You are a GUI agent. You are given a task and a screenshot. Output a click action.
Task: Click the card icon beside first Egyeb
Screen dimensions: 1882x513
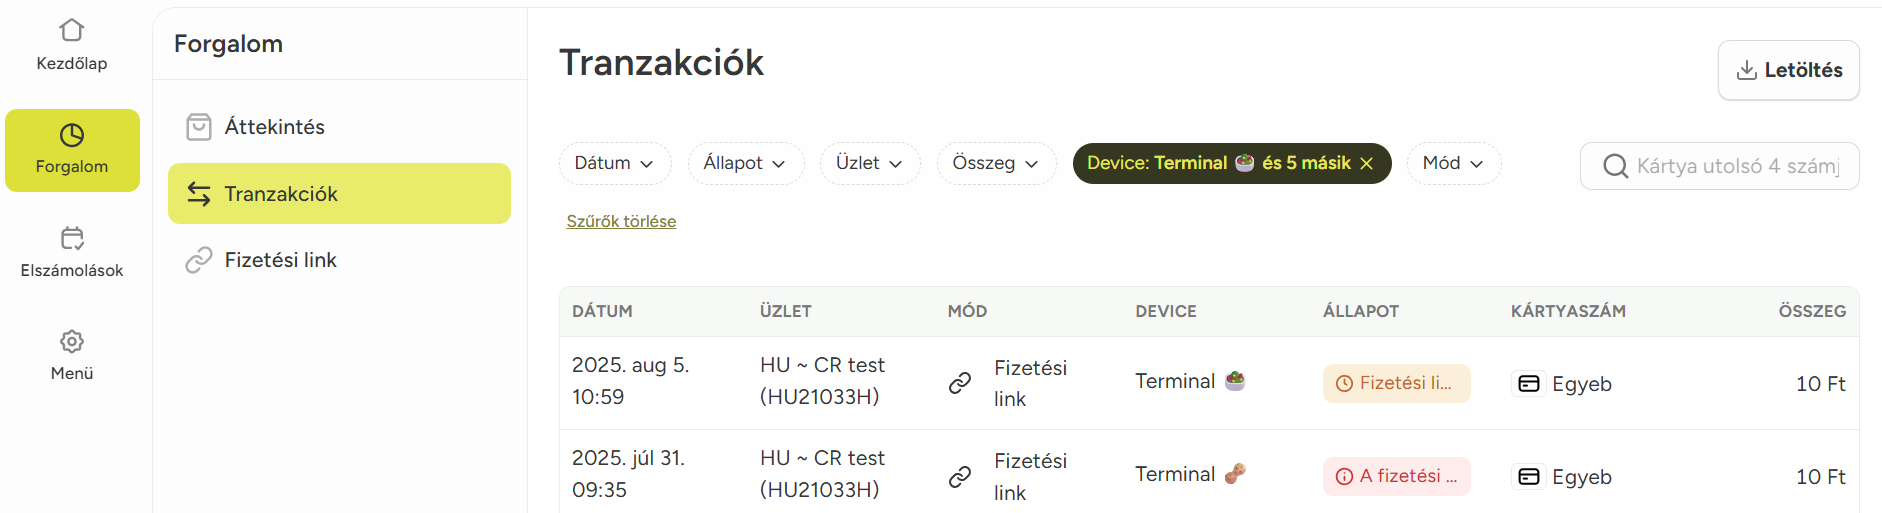tap(1528, 384)
